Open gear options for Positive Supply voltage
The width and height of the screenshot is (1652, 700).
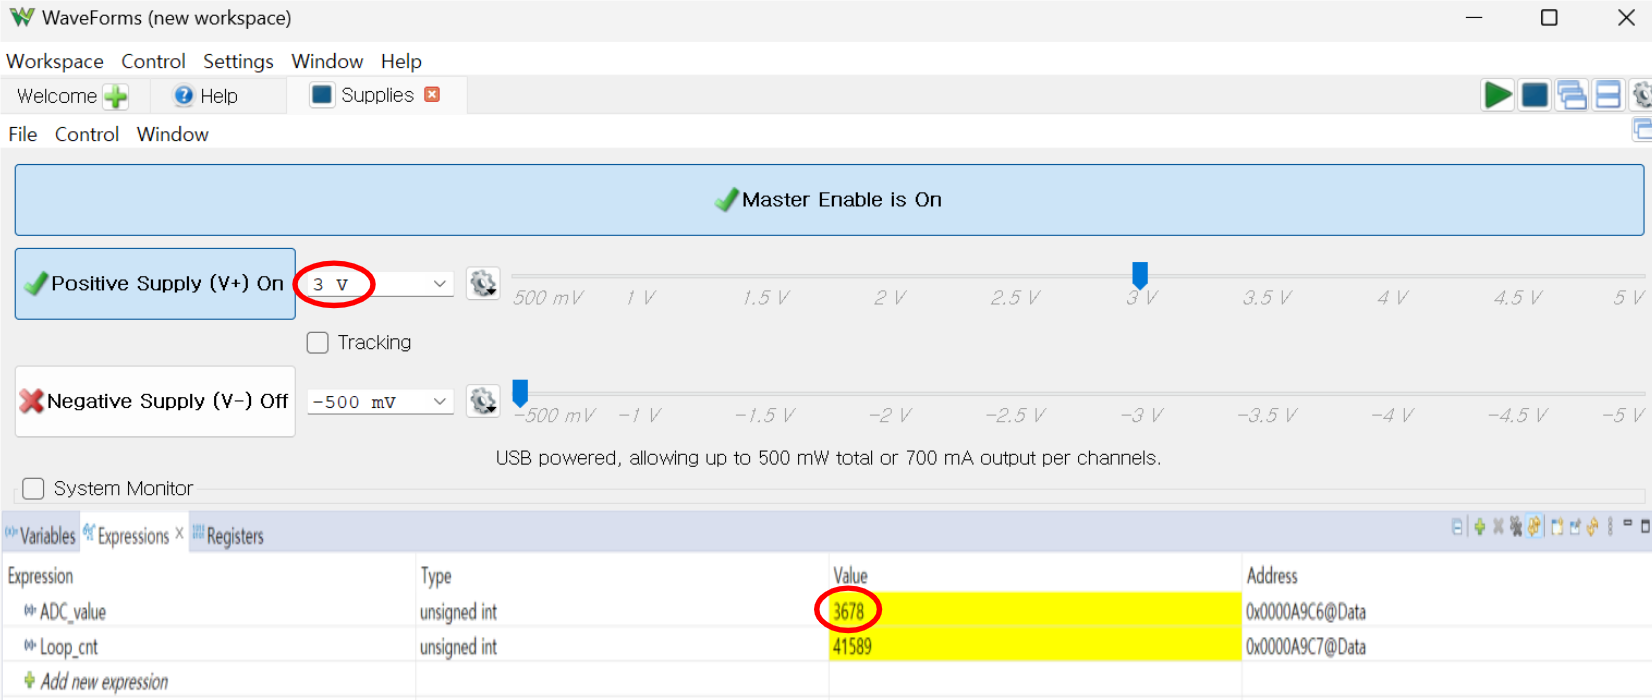483,283
